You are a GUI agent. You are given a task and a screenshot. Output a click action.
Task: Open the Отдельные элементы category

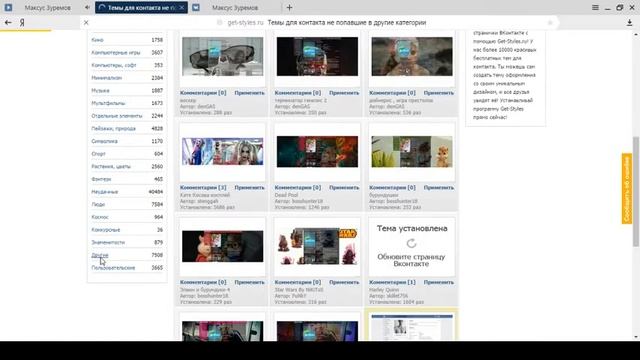tap(117, 116)
